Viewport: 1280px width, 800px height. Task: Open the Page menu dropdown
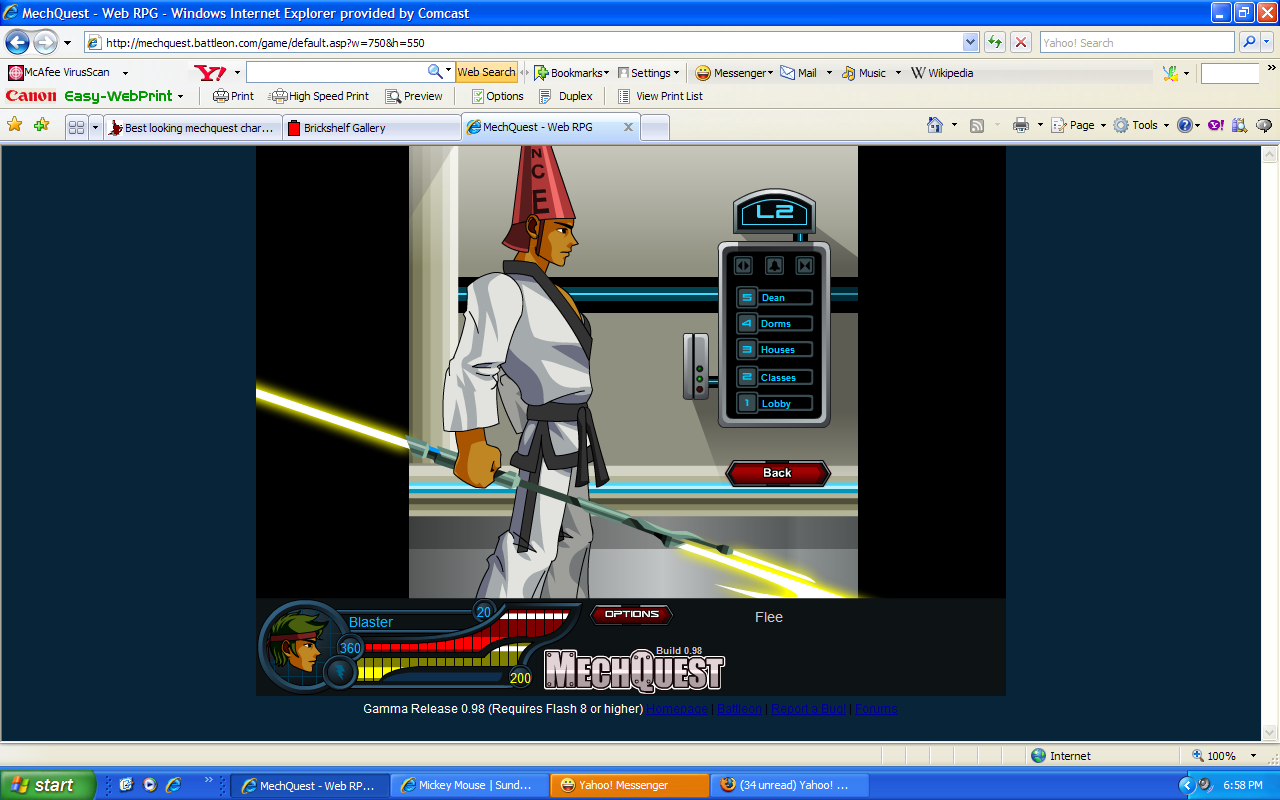(1103, 126)
